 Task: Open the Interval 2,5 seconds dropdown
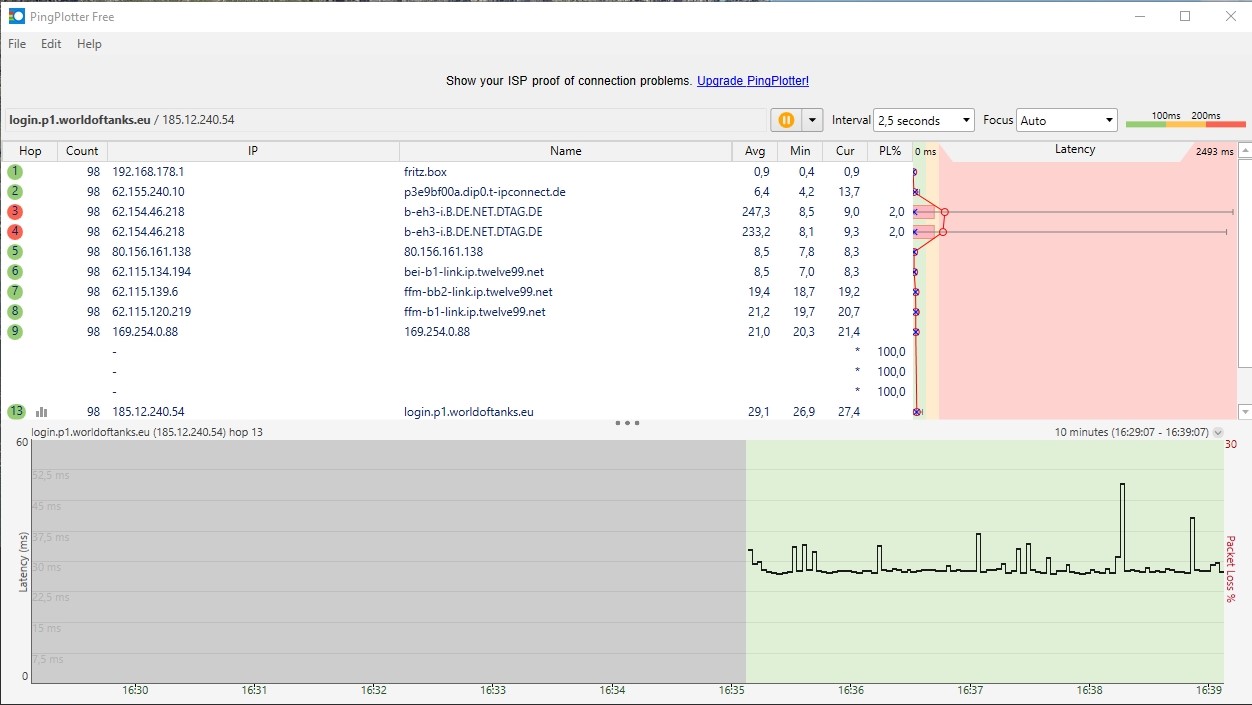[x=924, y=120]
